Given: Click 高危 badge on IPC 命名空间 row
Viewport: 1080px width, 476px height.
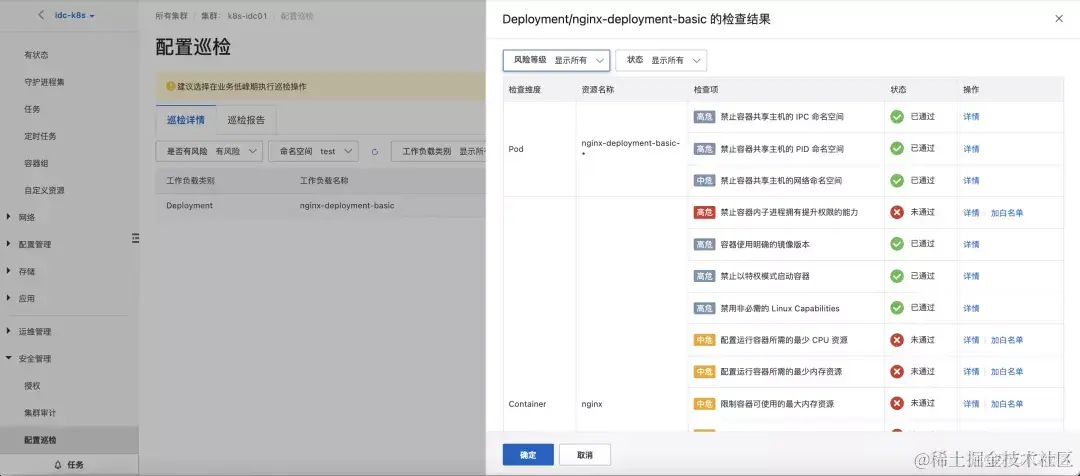Looking at the screenshot, I should pyautogui.click(x=705, y=116).
